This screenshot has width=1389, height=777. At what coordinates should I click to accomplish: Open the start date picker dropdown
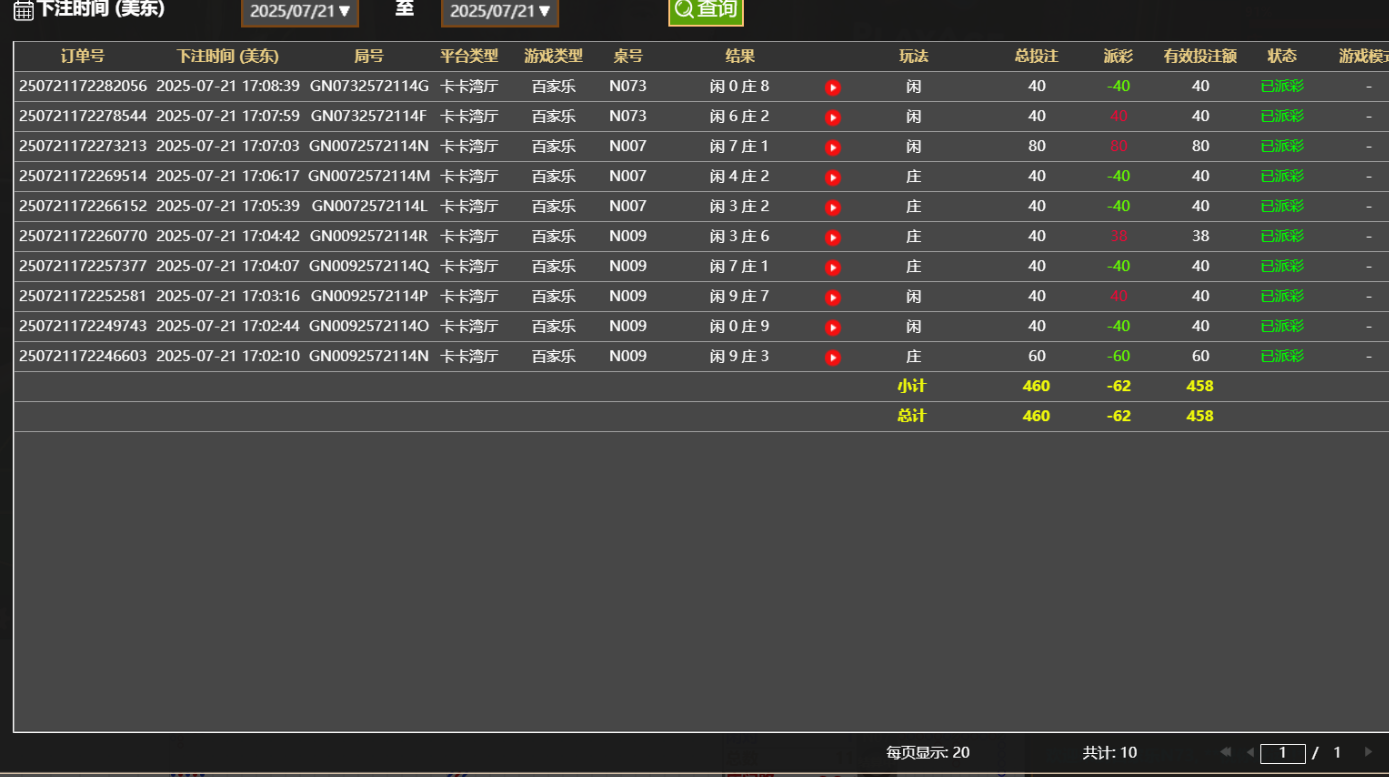pos(299,13)
